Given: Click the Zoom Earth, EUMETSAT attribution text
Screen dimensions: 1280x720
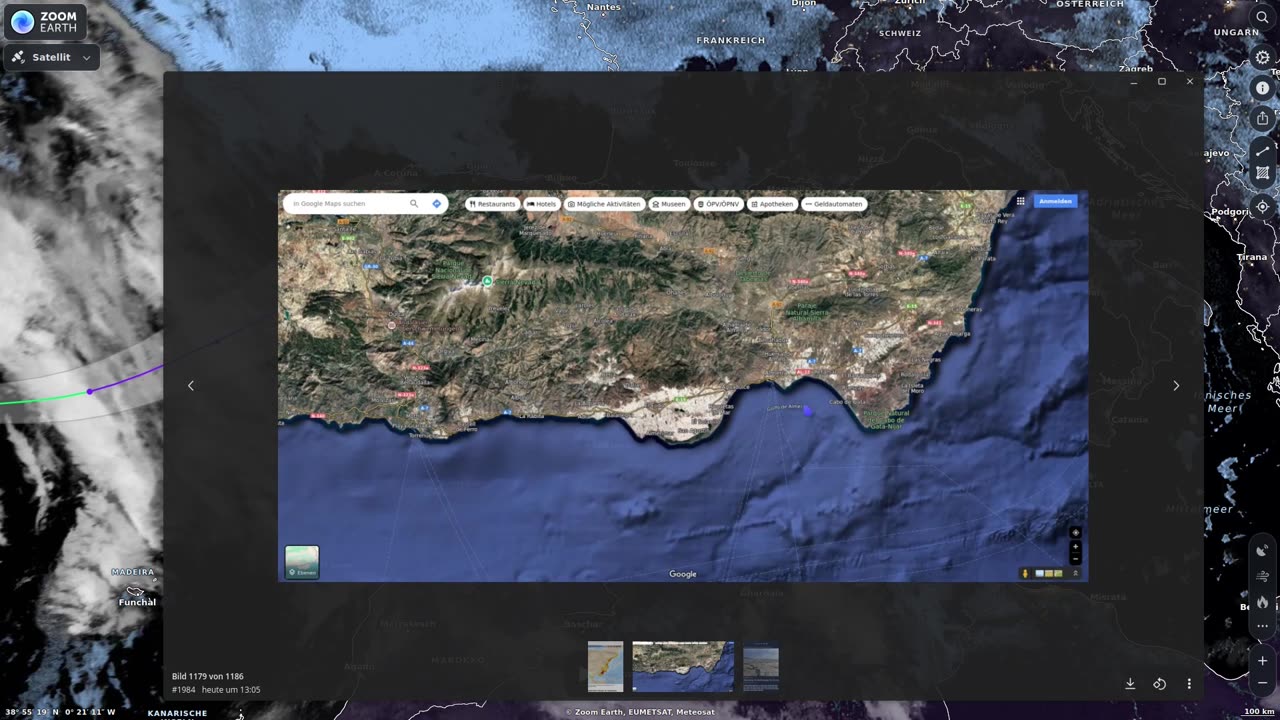Looking at the screenshot, I should pyautogui.click(x=640, y=712).
